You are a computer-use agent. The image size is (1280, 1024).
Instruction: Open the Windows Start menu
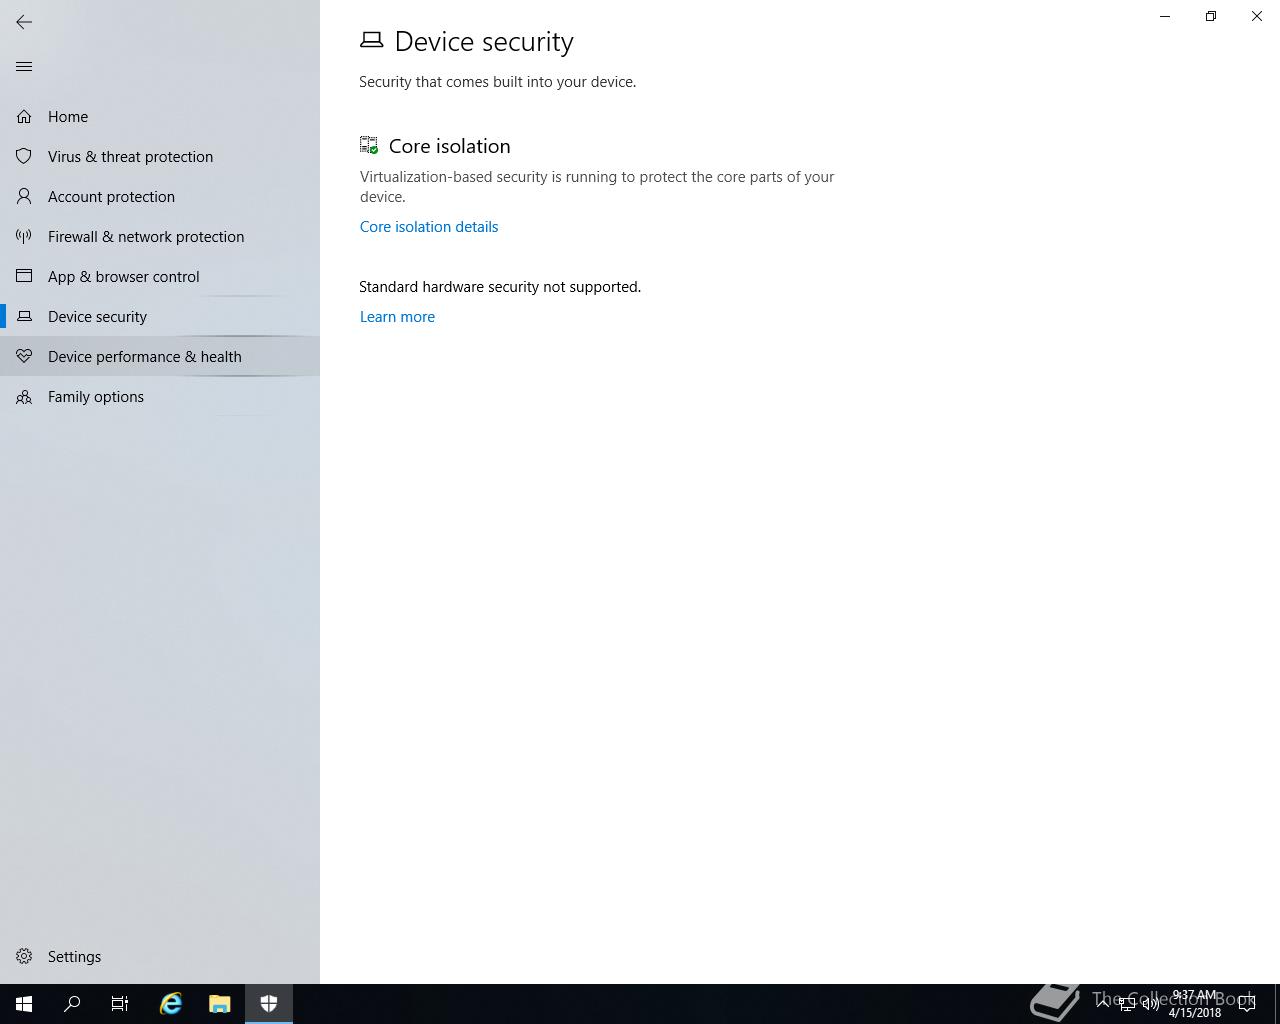click(24, 1004)
